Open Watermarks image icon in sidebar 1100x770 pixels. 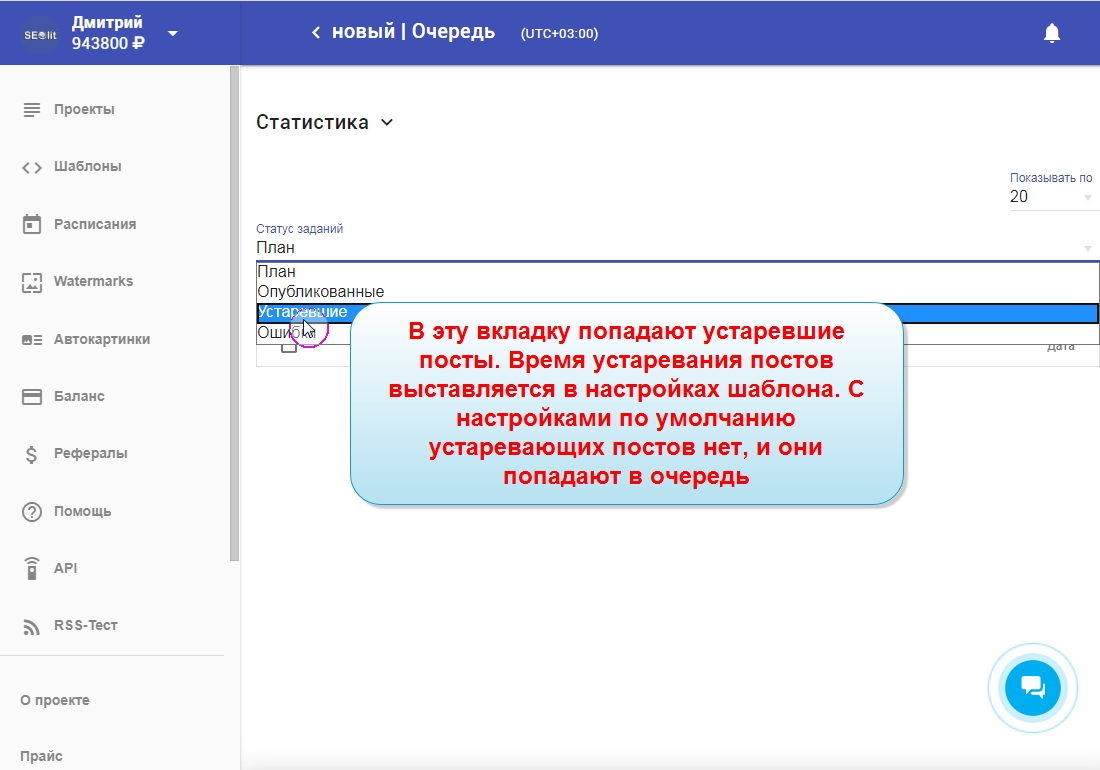pos(32,282)
